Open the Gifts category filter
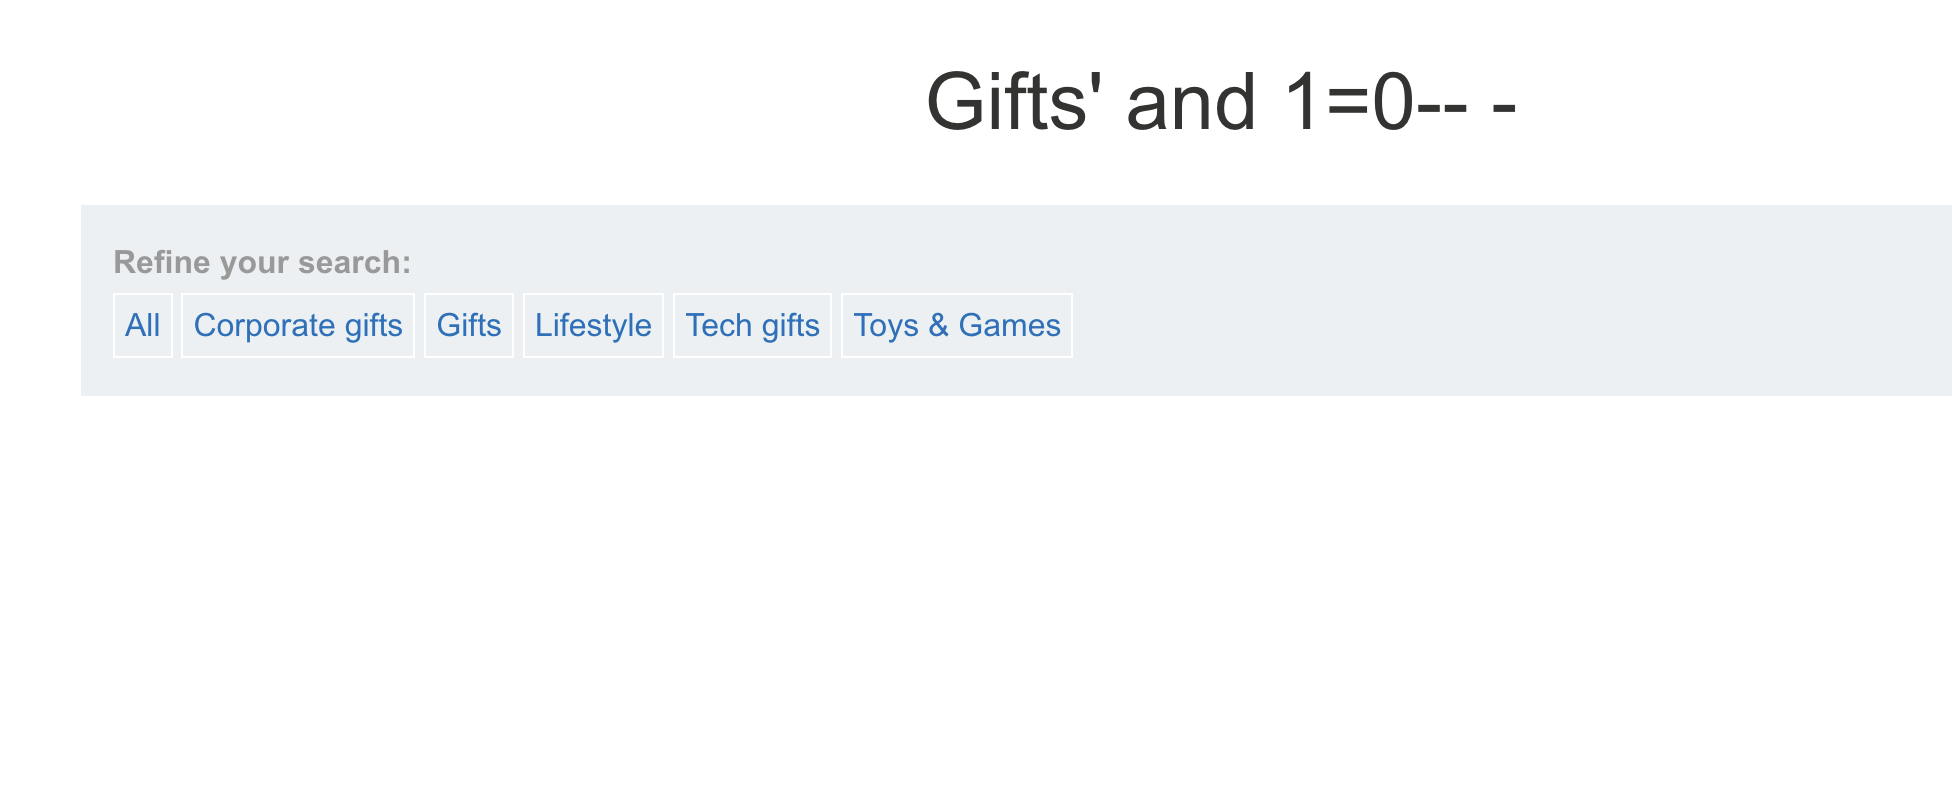The image size is (1952, 804). pos(469,325)
